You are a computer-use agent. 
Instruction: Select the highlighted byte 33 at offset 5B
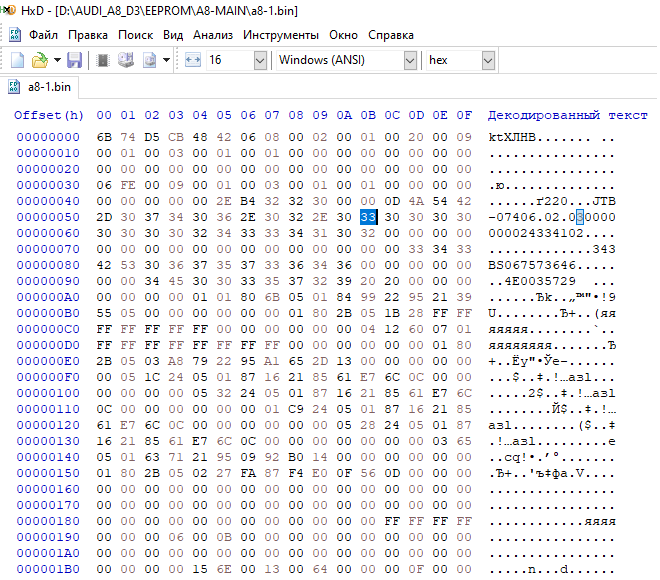[x=368, y=217]
